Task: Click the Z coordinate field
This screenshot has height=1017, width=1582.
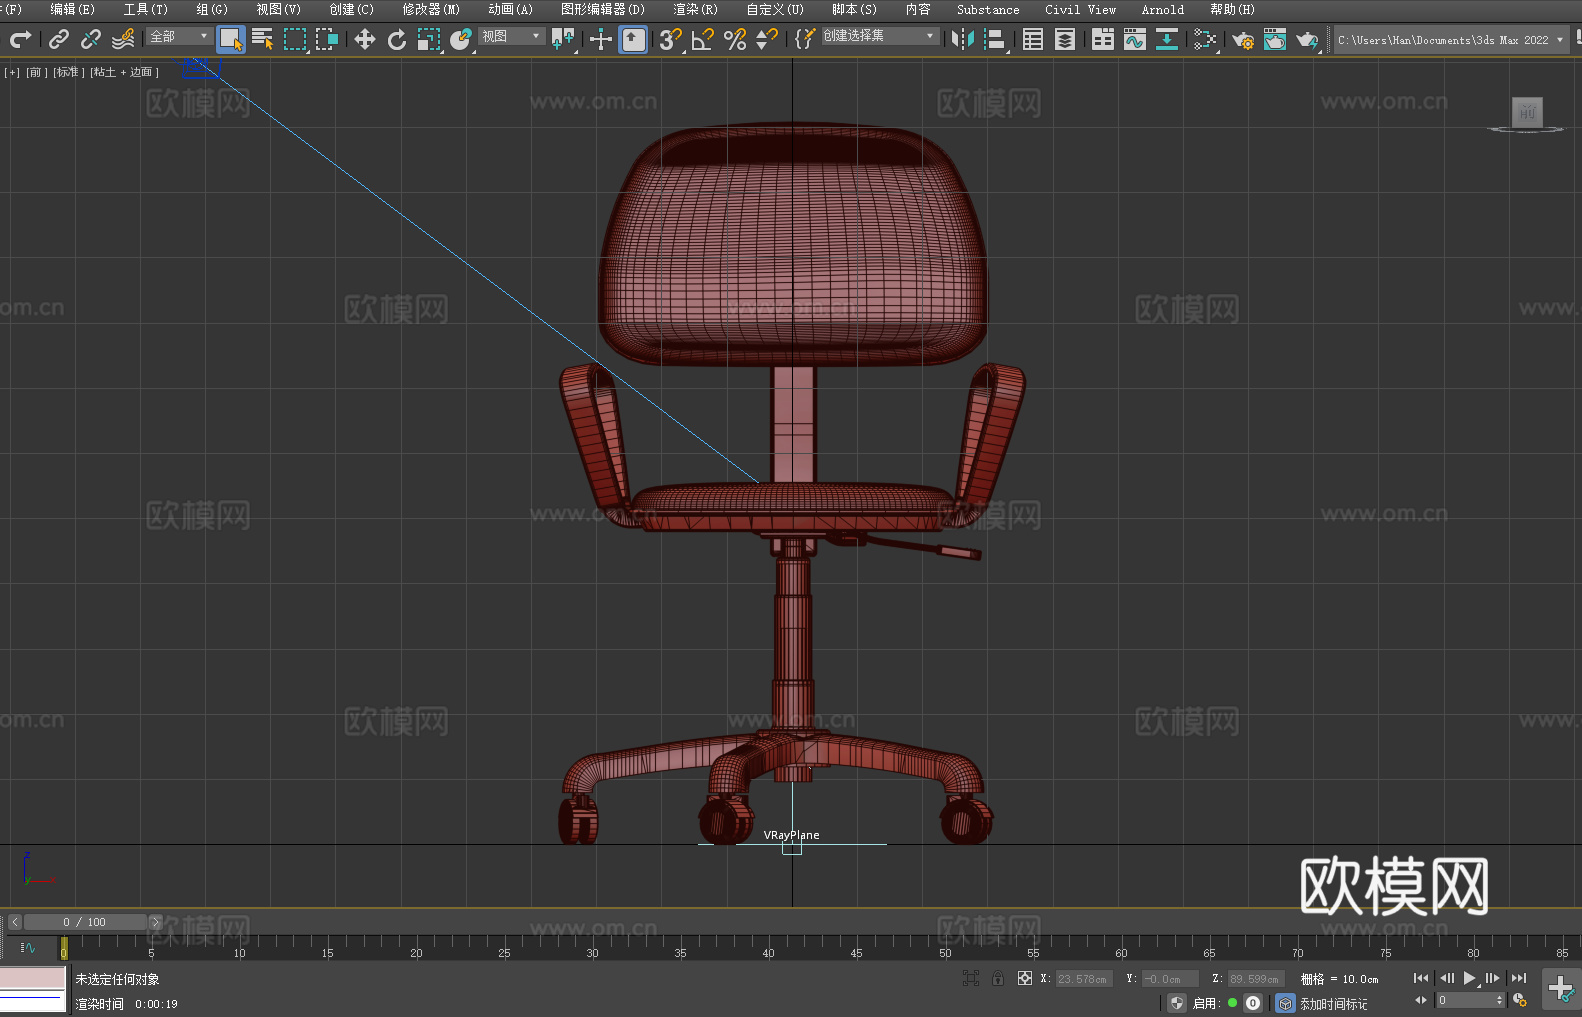Action: [1255, 979]
